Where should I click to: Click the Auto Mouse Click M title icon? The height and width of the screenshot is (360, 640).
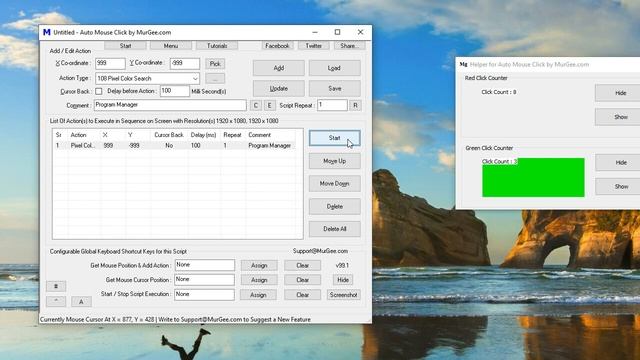(47, 32)
